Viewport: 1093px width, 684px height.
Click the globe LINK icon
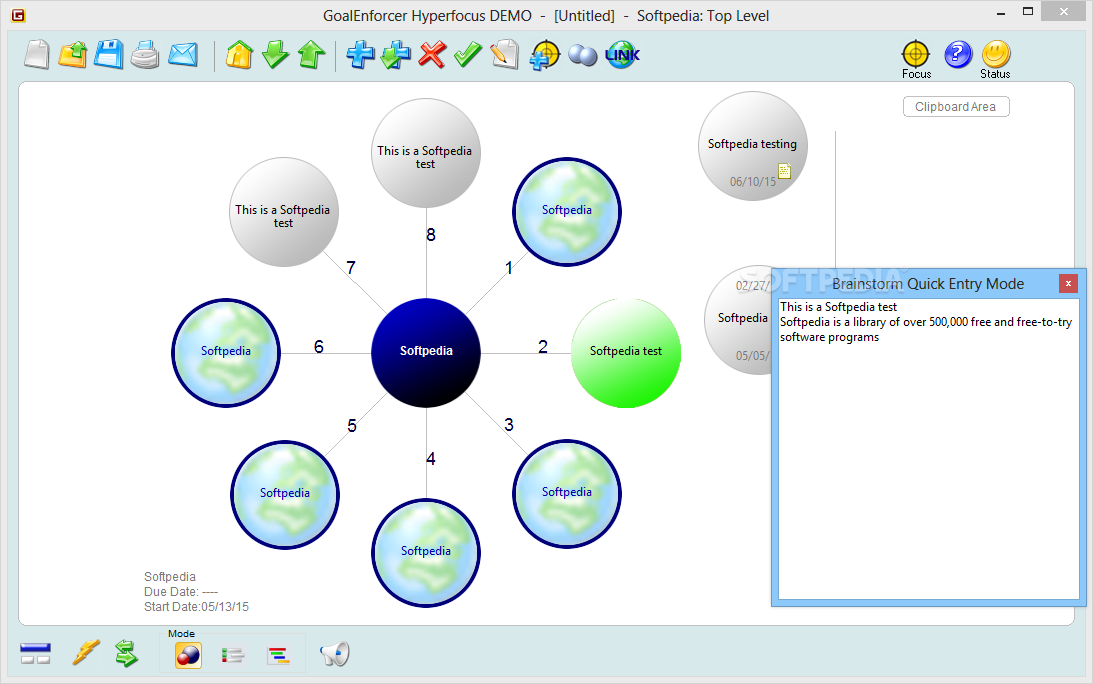pos(622,54)
